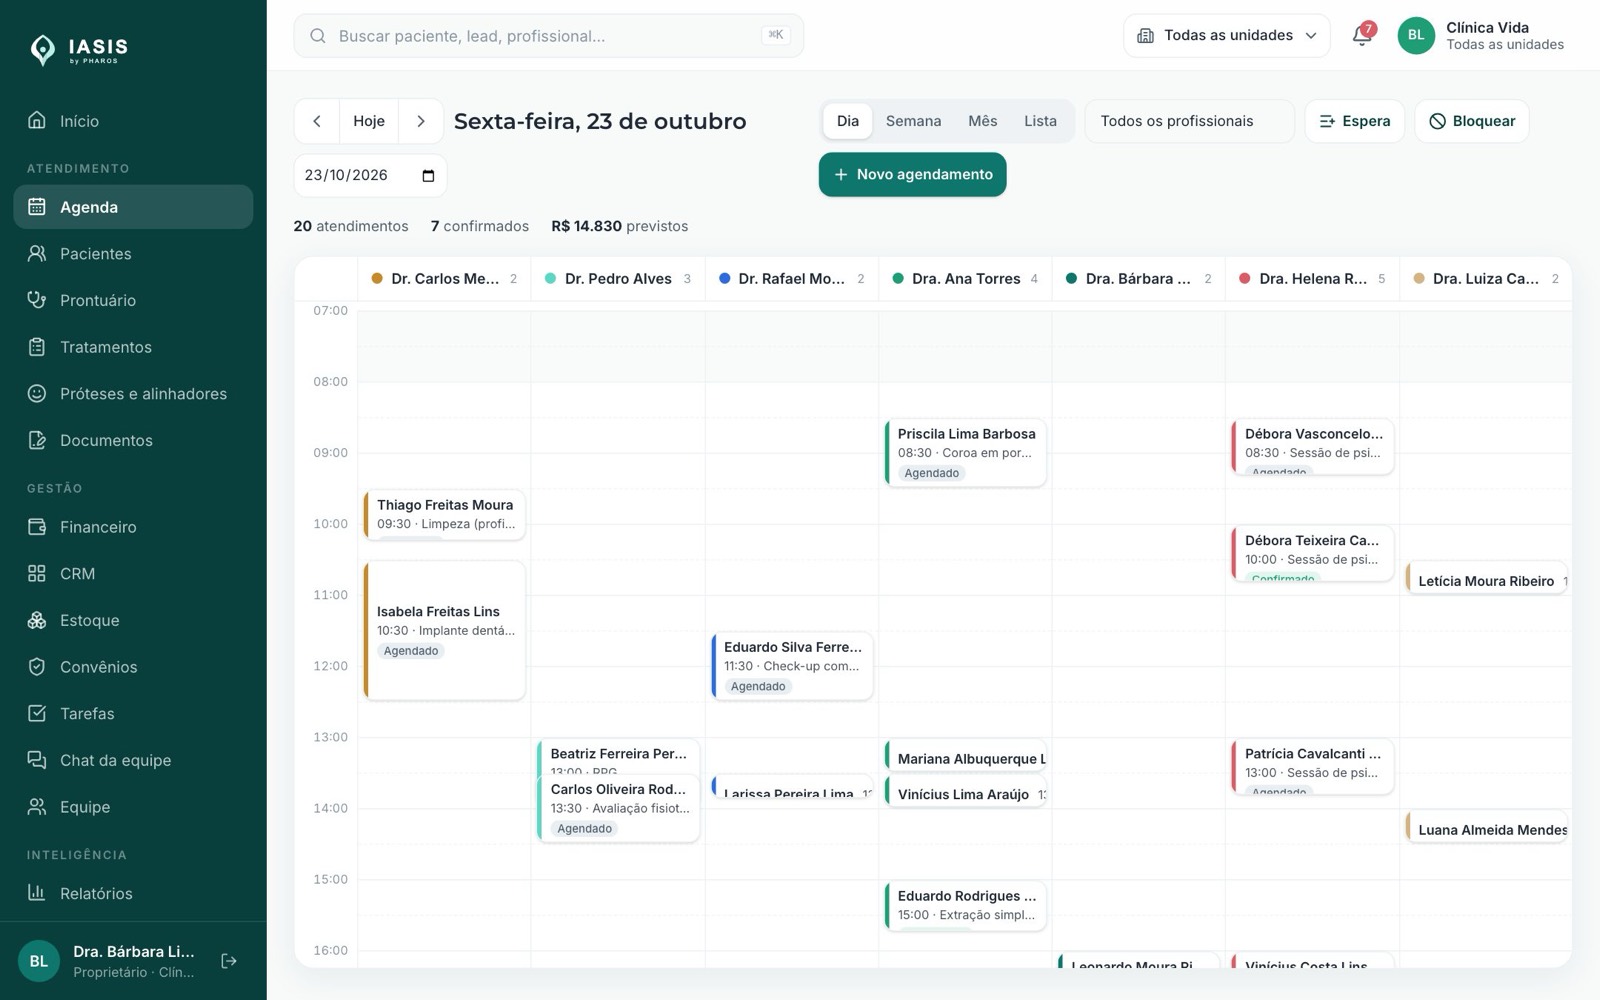The width and height of the screenshot is (1600, 1000).
Task: Open Prontuário section
Action: pyautogui.click(x=133, y=300)
